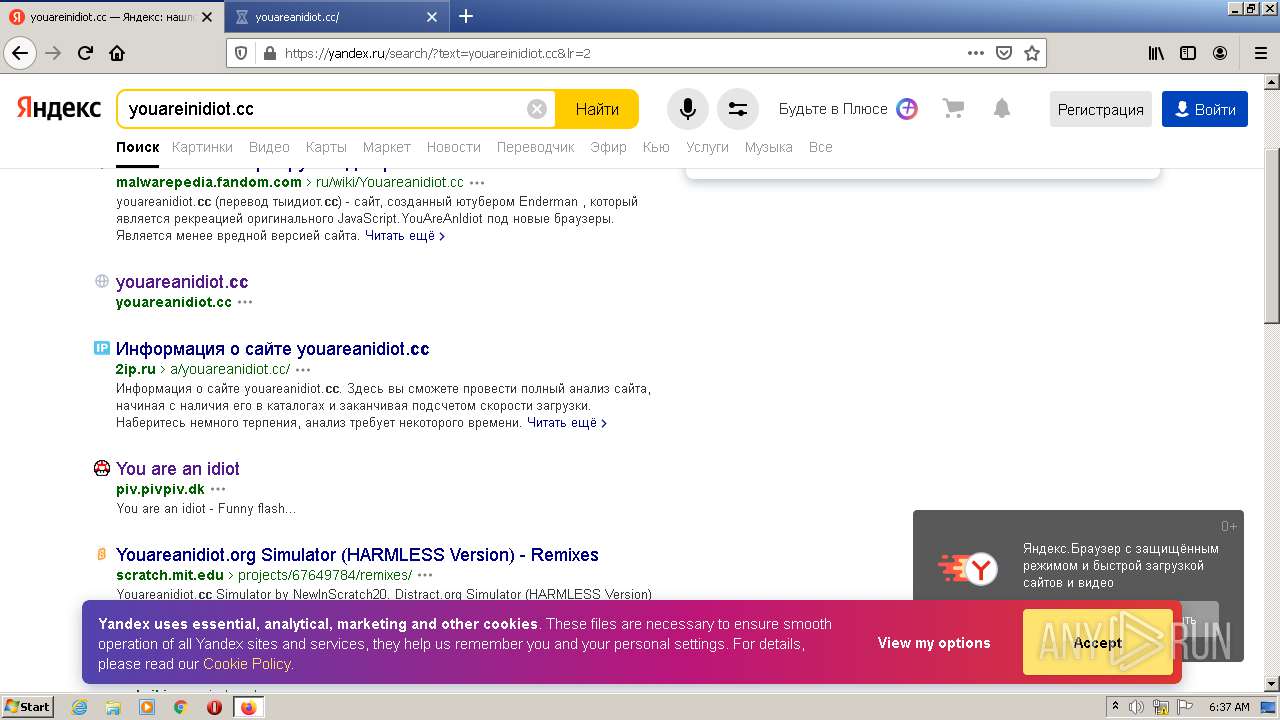
Task: Open the youareanidiot.cc result title
Action: click(x=182, y=282)
